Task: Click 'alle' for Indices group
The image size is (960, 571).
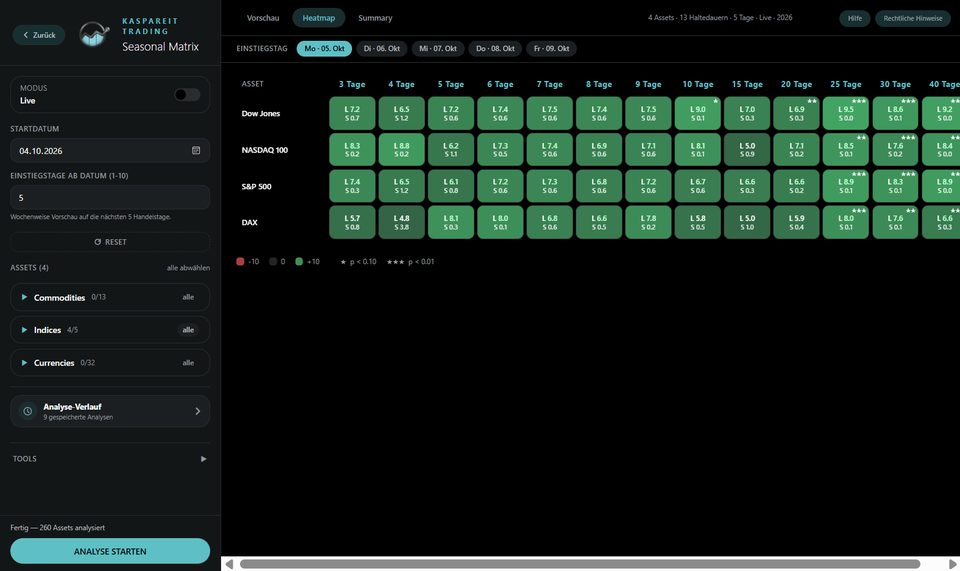Action: [x=188, y=330]
